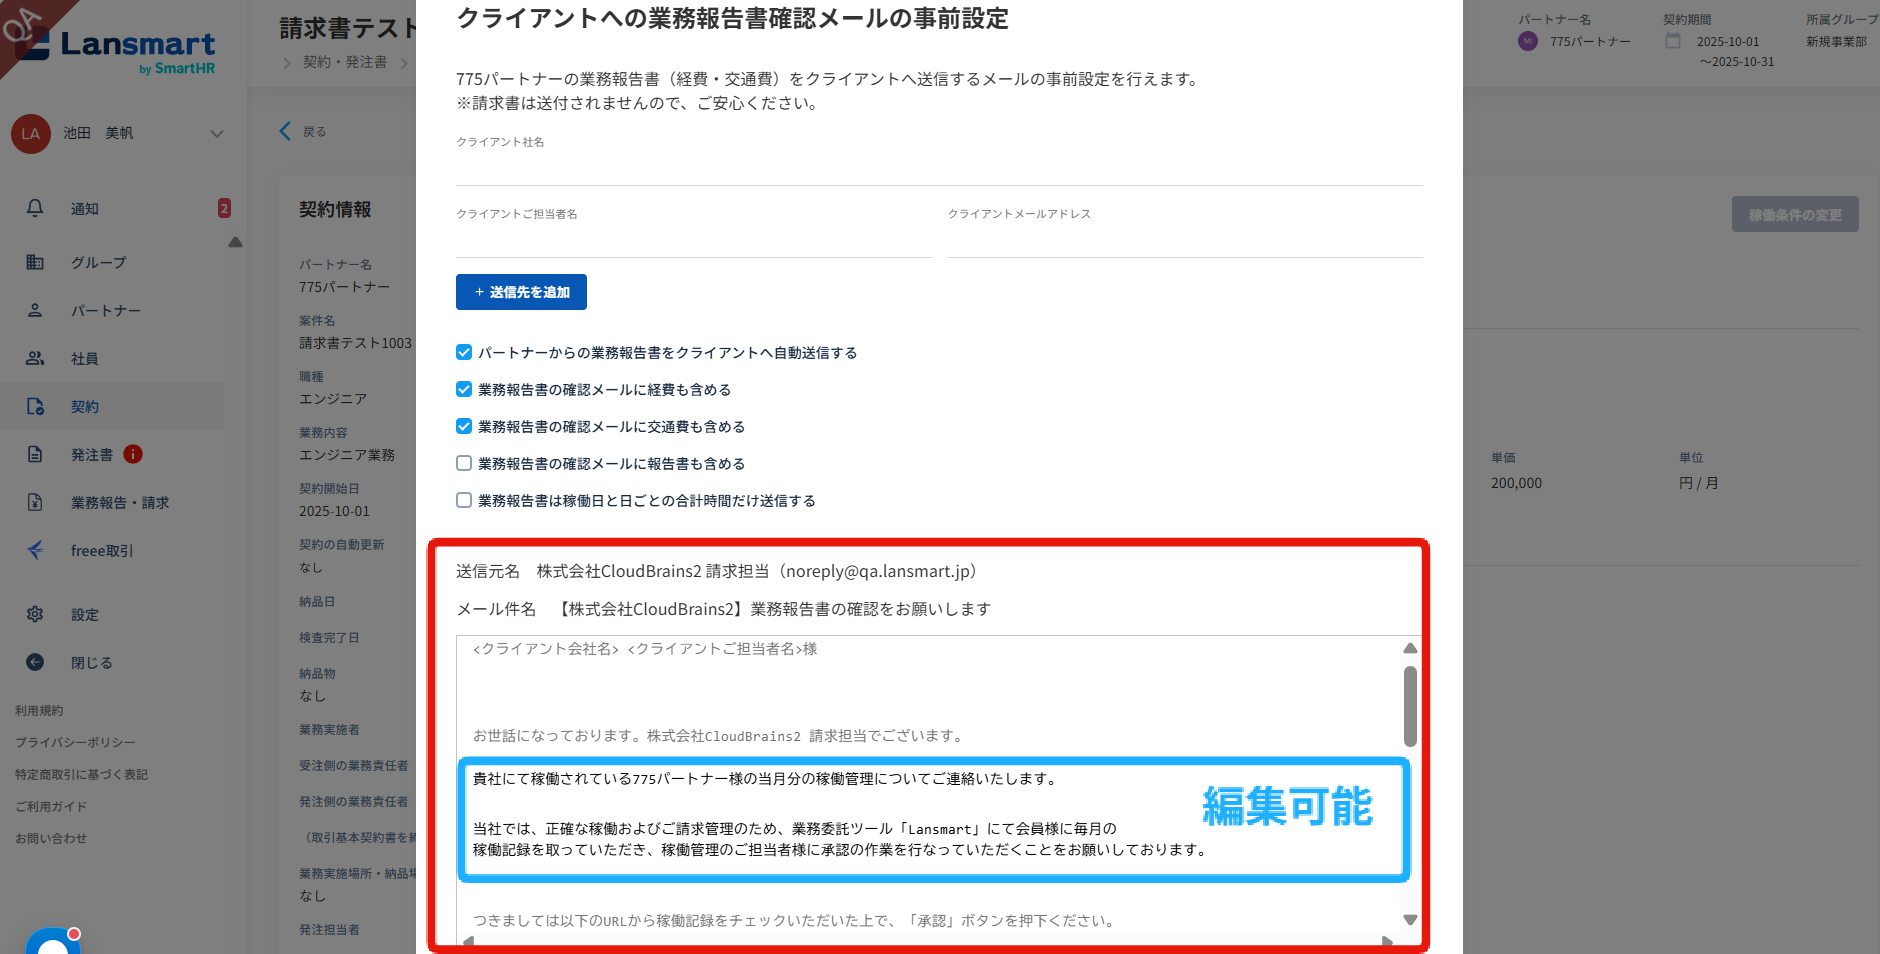The width and height of the screenshot is (1880, 954).
Task: Click the クライアントご担当者名 input field
Action: click(x=694, y=240)
